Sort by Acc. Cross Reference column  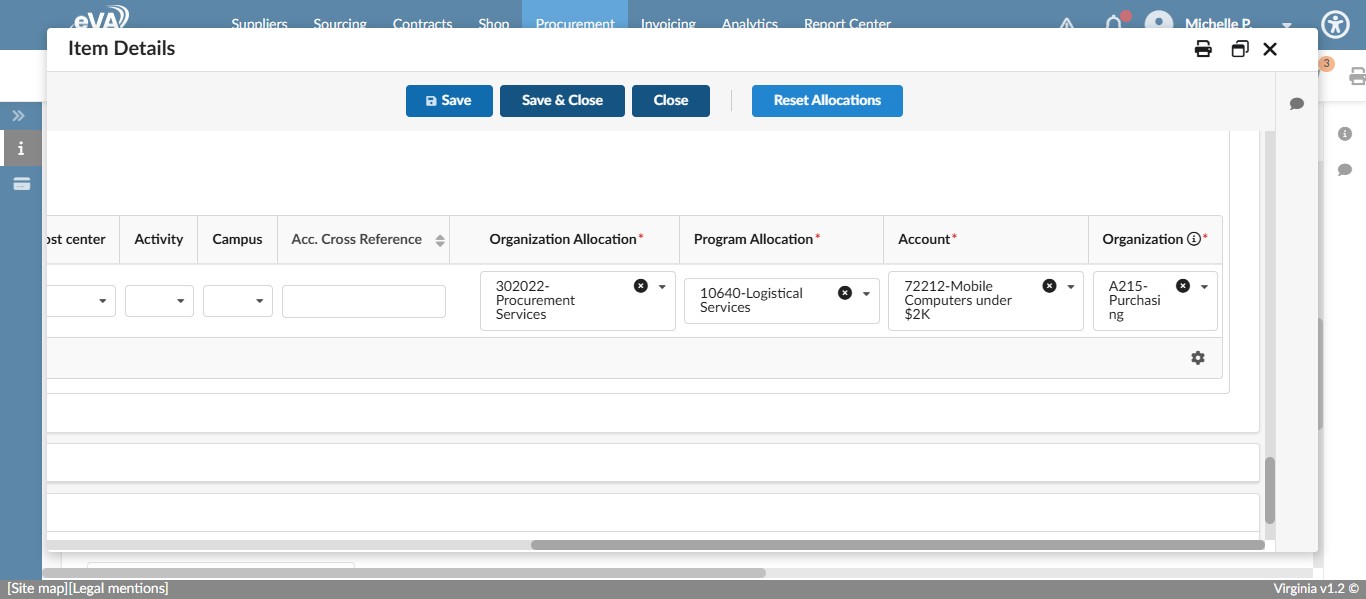(x=440, y=240)
